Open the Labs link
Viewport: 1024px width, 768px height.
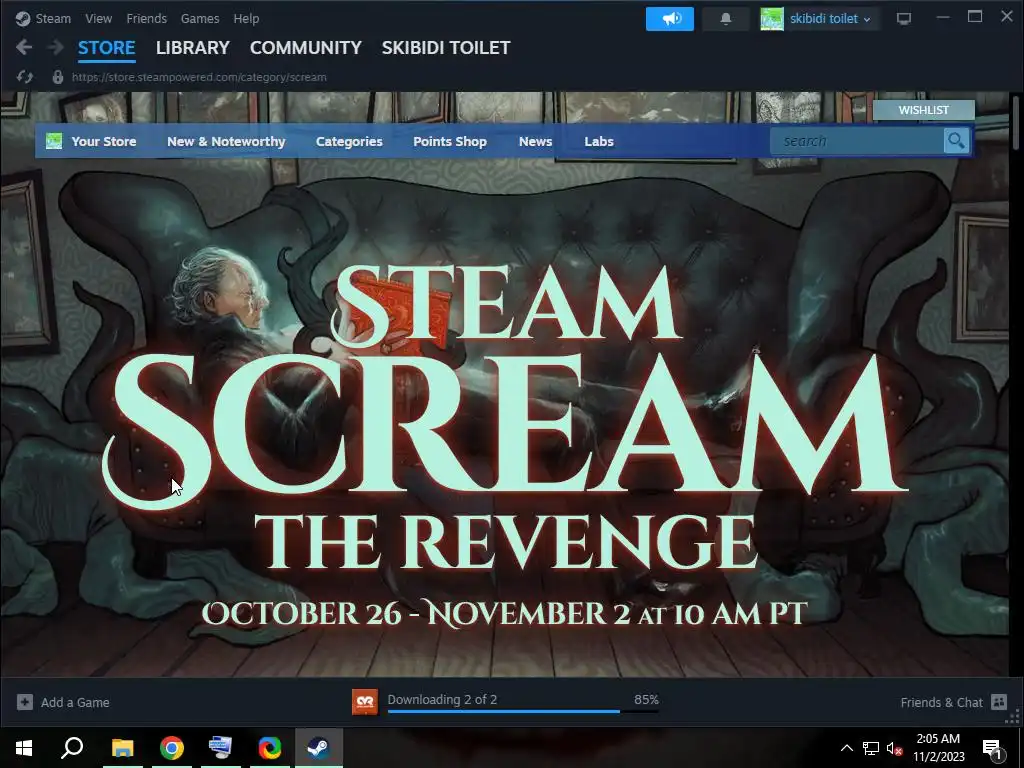599,141
